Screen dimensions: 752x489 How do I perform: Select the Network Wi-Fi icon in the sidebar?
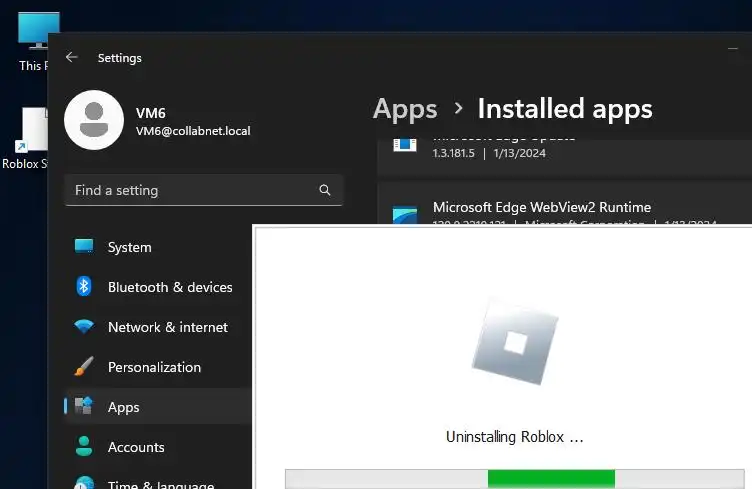[84, 326]
